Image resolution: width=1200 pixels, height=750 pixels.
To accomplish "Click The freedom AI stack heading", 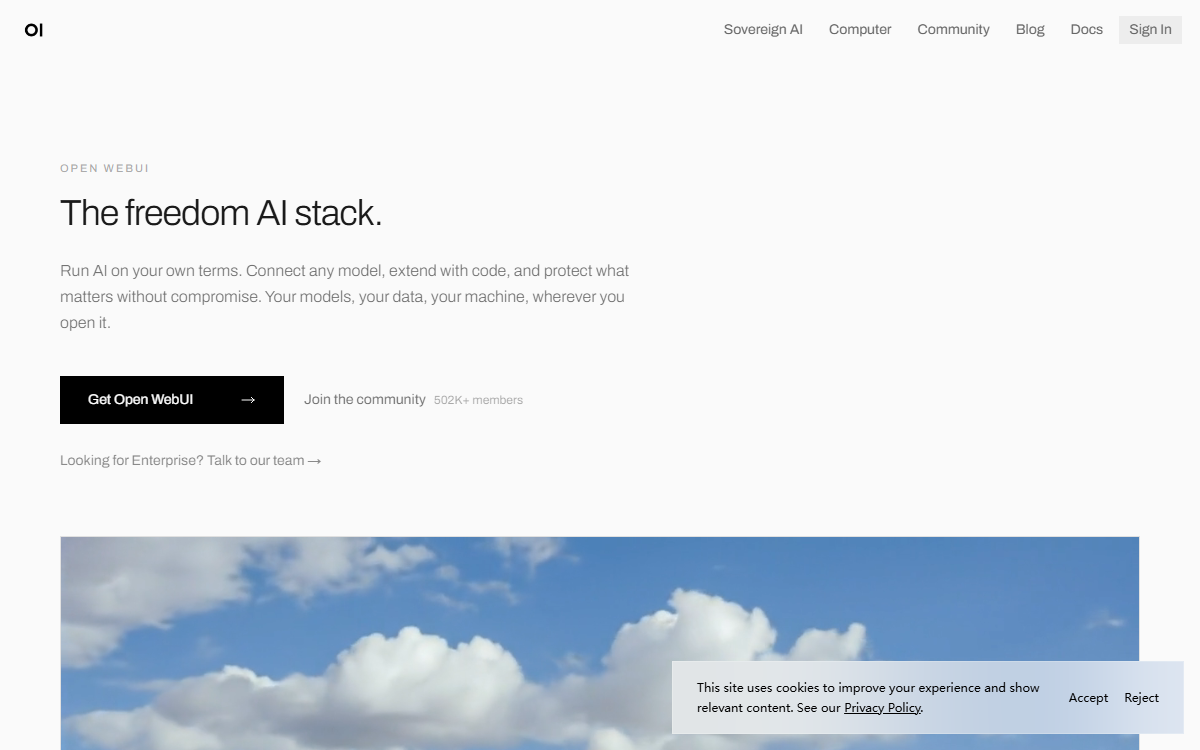I will tap(221, 213).
